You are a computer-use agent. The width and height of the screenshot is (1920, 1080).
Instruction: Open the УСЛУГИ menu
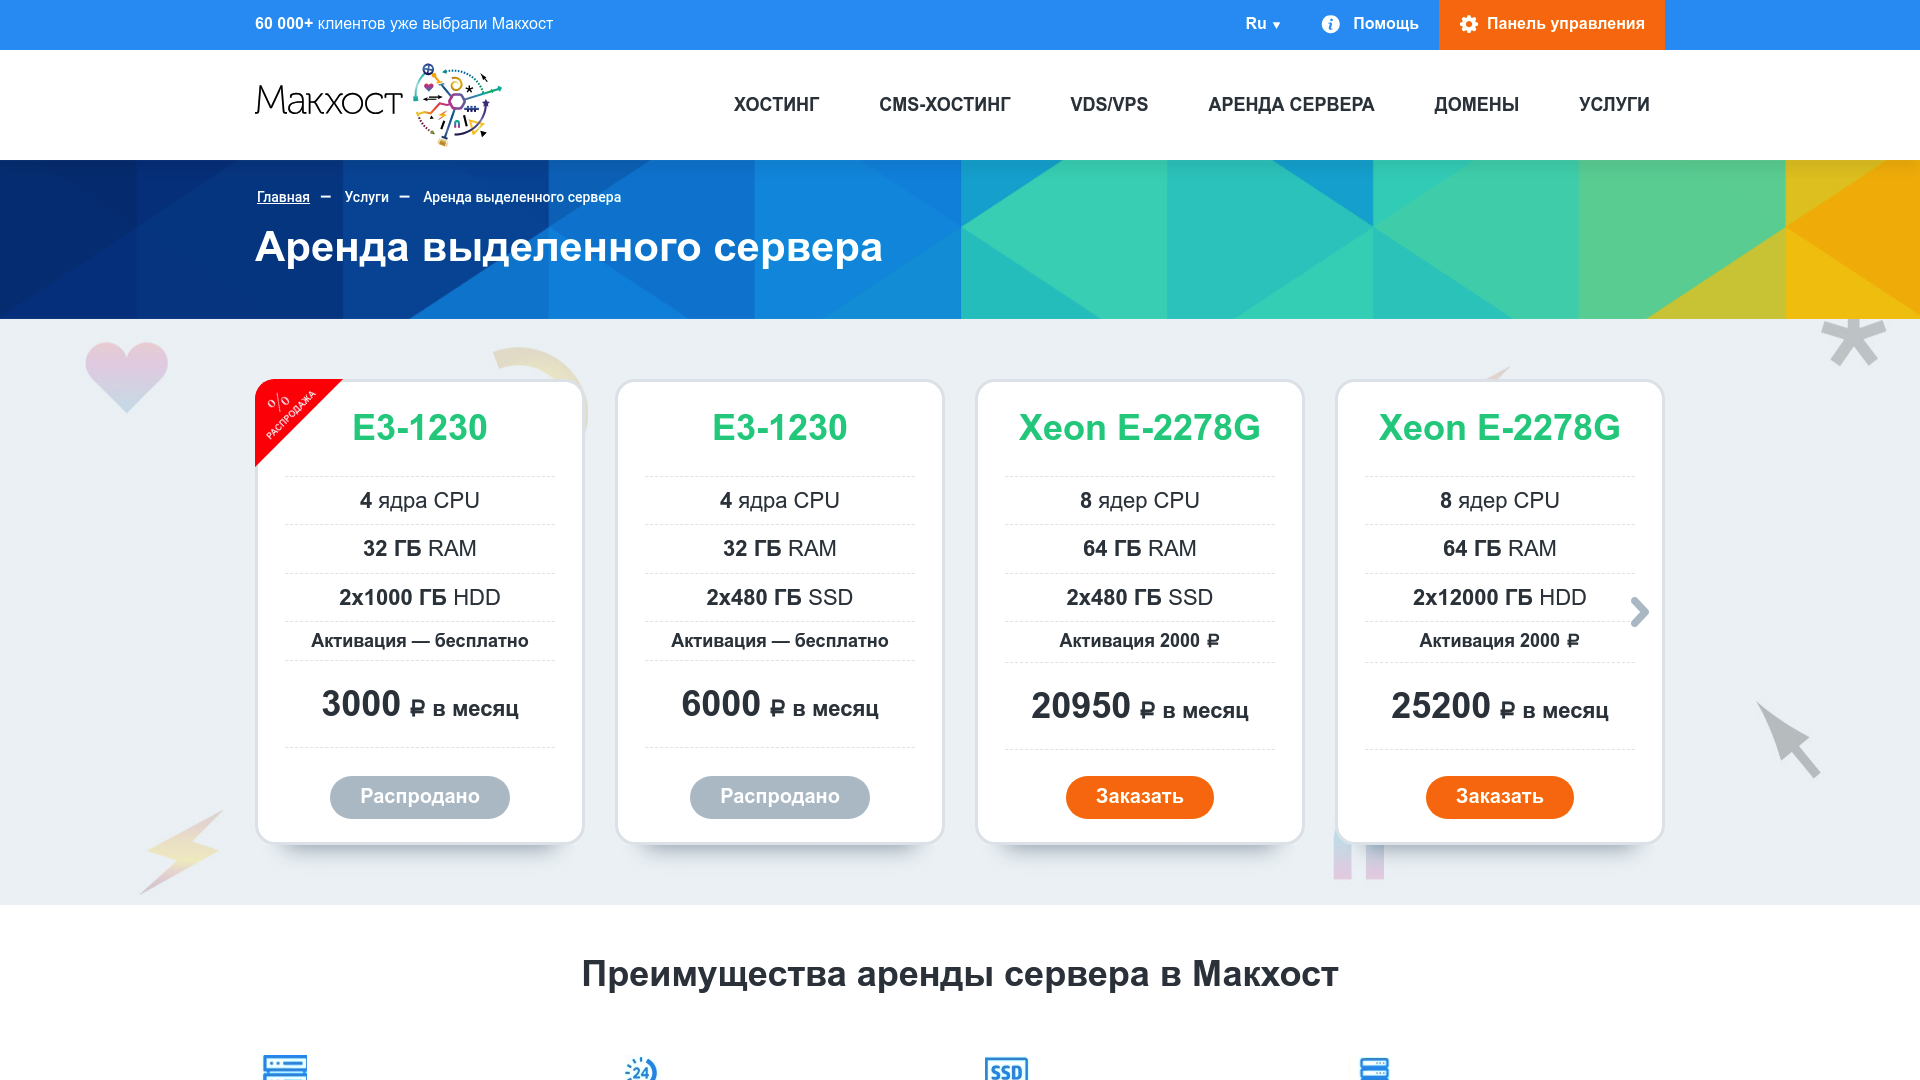coord(1614,105)
